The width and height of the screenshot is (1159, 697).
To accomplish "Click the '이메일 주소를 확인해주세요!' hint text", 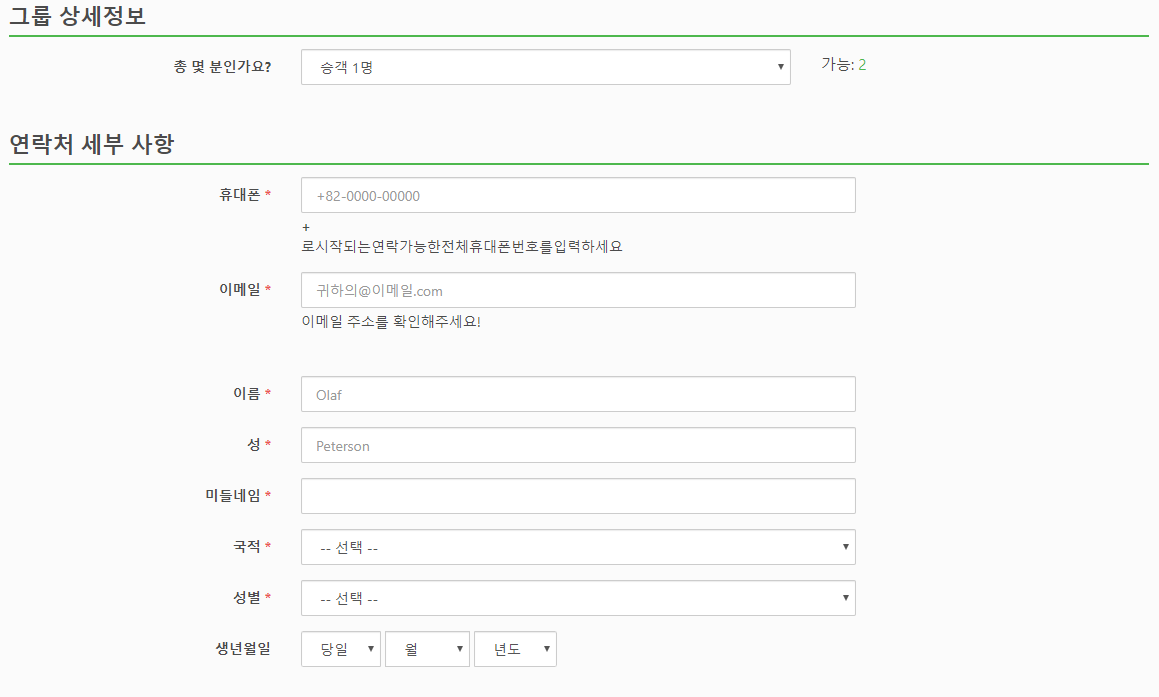I will coord(391,322).
